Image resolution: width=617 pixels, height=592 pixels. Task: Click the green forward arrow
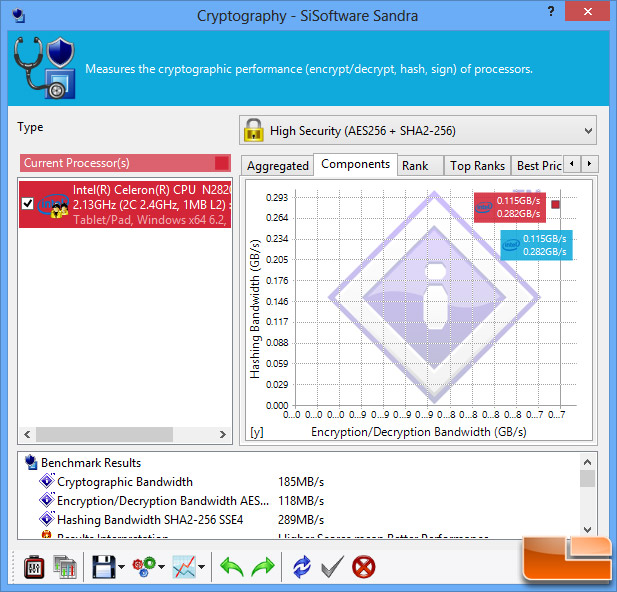[263, 567]
